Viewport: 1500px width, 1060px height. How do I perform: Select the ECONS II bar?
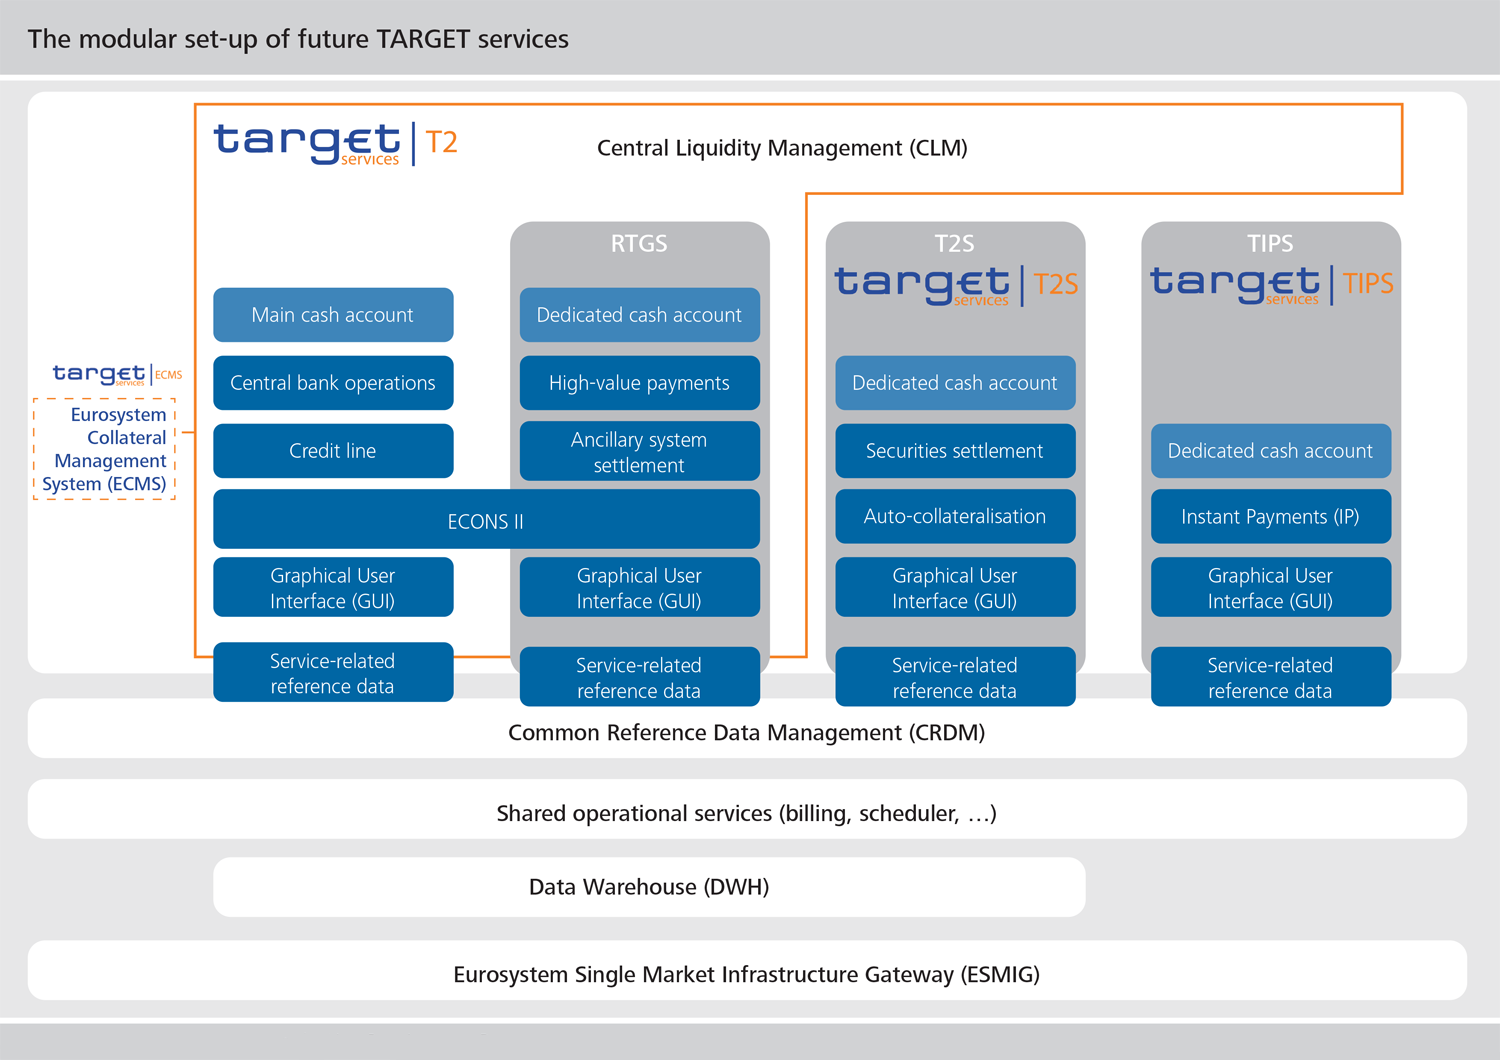click(486, 521)
